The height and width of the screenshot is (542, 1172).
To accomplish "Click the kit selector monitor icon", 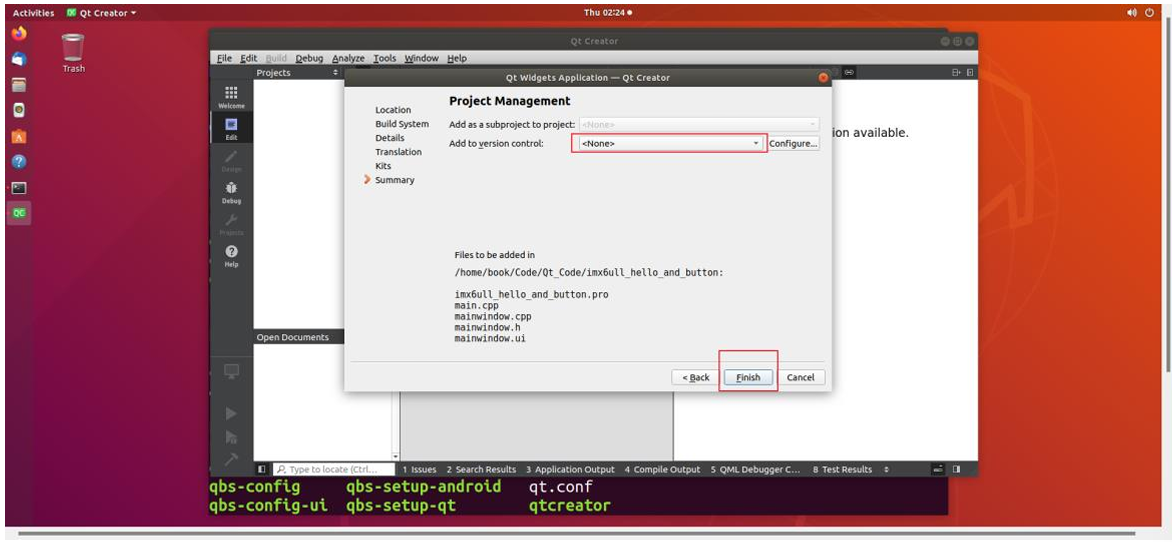I will (x=231, y=371).
